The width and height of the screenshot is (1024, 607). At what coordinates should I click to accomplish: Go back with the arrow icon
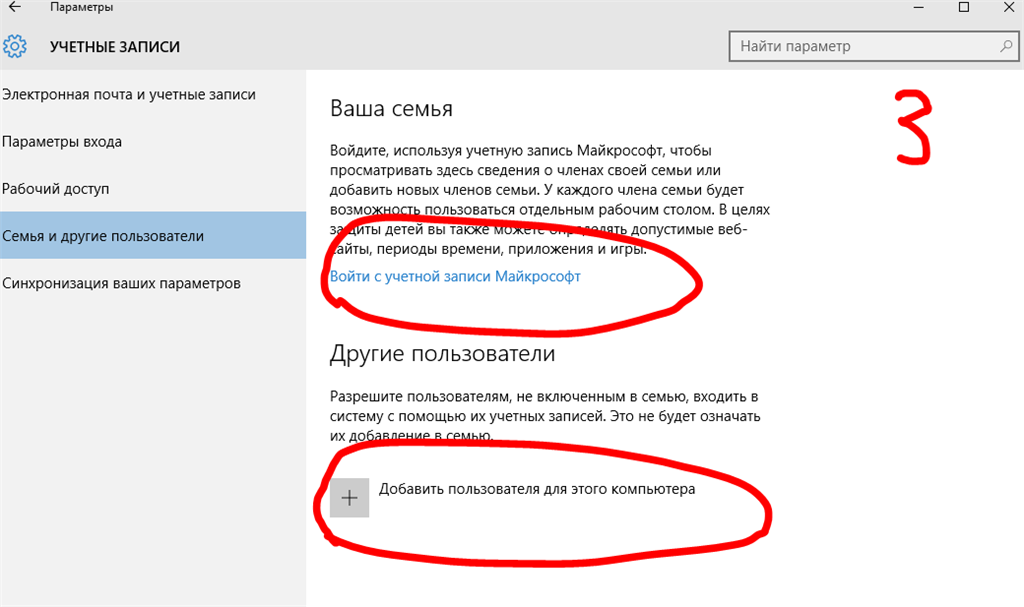tap(14, 7)
